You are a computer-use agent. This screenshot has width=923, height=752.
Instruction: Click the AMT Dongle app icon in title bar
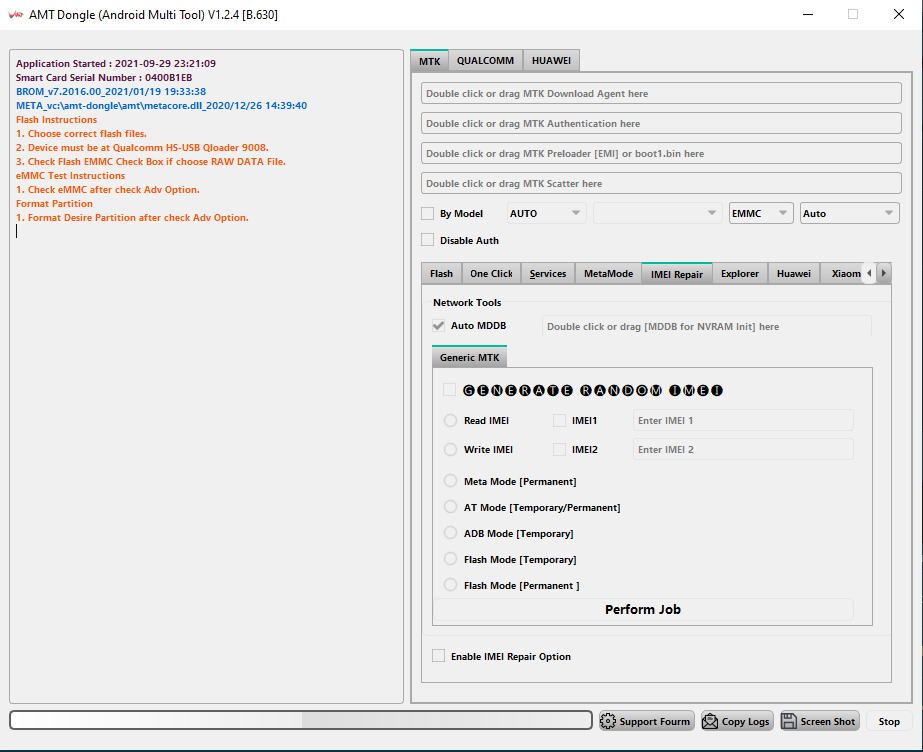[15, 15]
